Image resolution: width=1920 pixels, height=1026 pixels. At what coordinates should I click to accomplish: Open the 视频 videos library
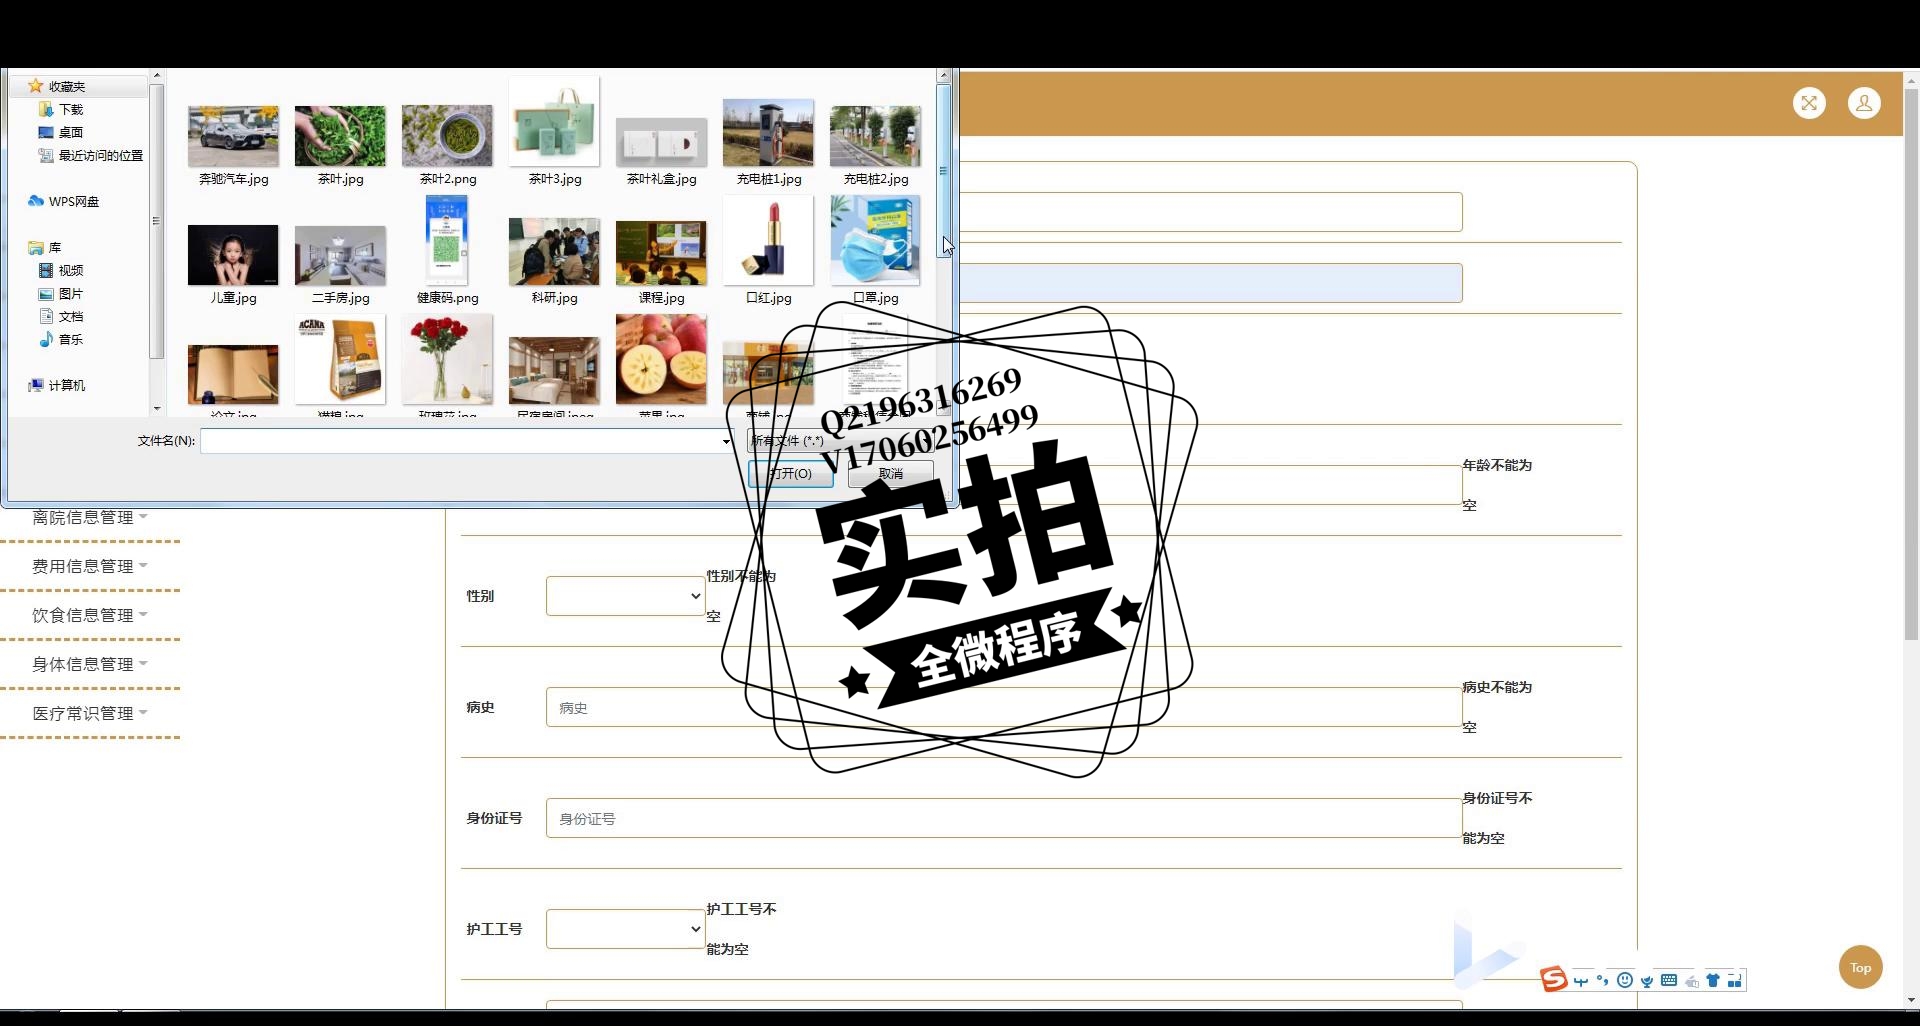(61, 271)
